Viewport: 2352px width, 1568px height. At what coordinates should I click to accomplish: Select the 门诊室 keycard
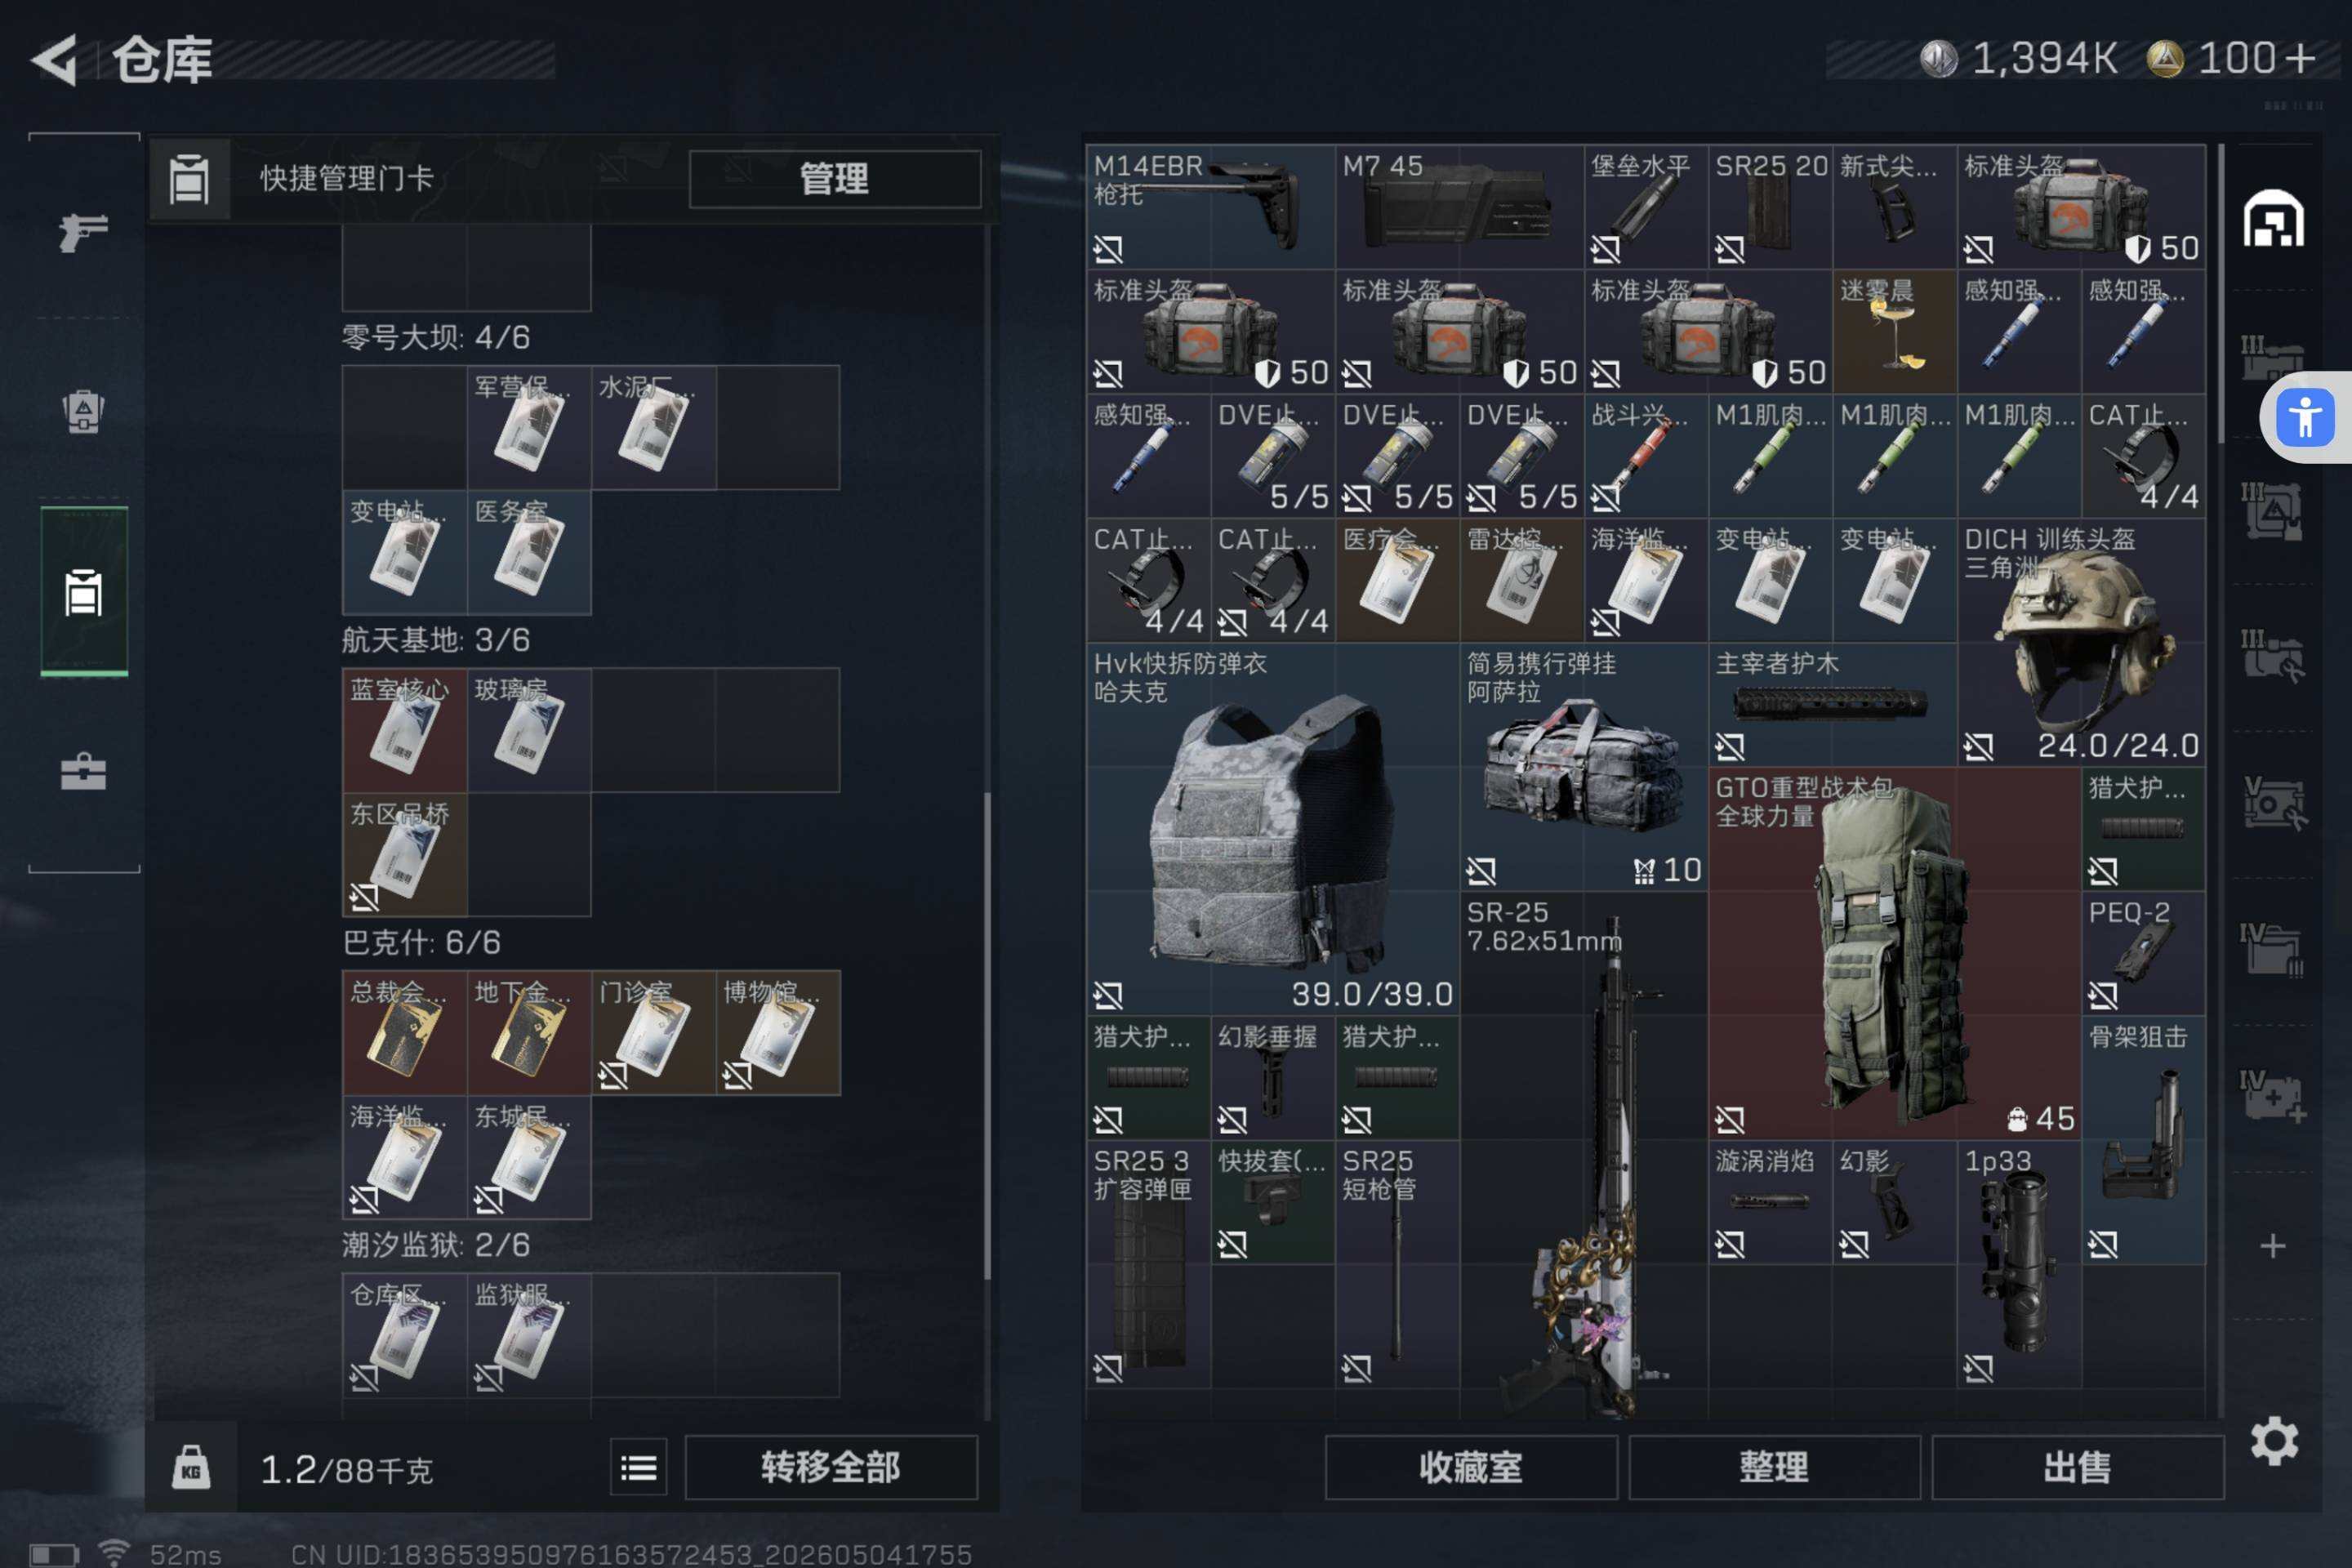coord(653,1033)
